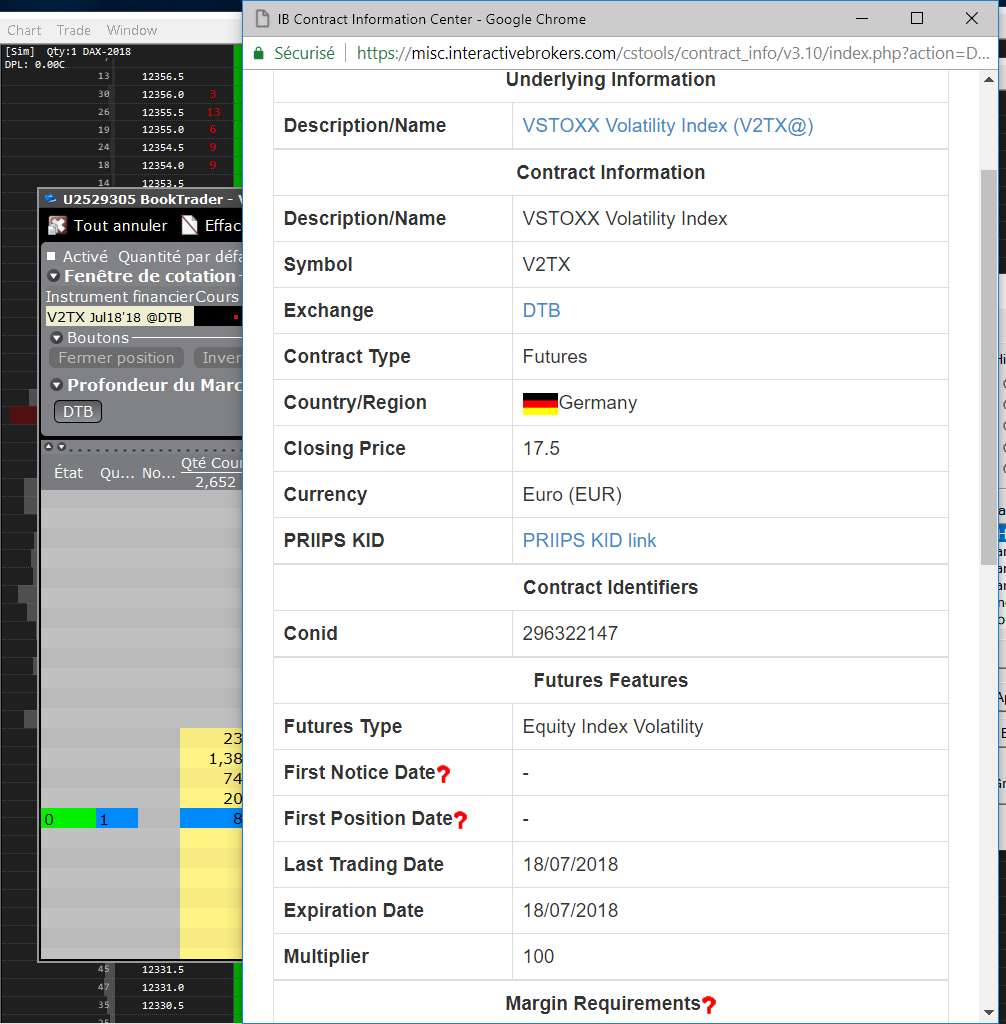Click the Conid value 296322147
The width and height of the screenshot is (1006, 1024).
point(570,633)
